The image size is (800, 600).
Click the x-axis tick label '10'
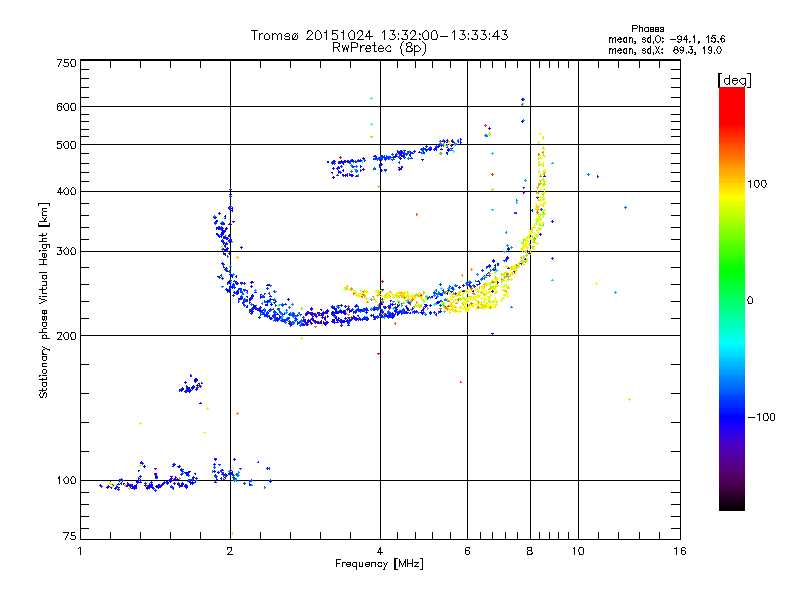pyautogui.click(x=578, y=551)
